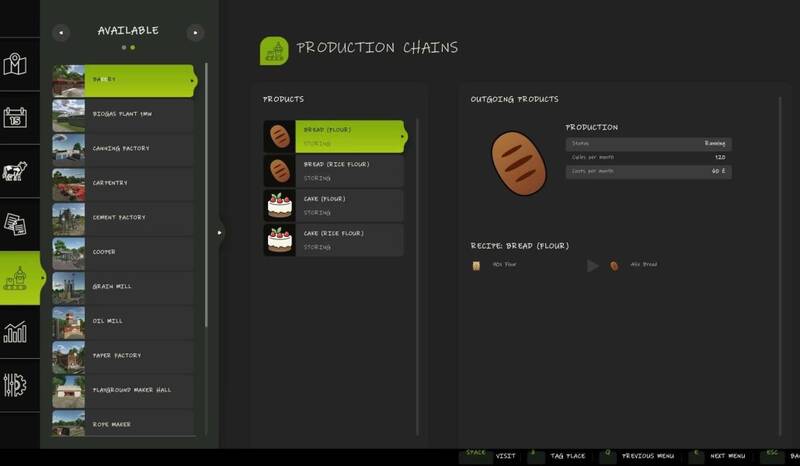Viewport: 800px width, 466px height.
Task: Open the settings sliders icon
Action: click(15, 386)
